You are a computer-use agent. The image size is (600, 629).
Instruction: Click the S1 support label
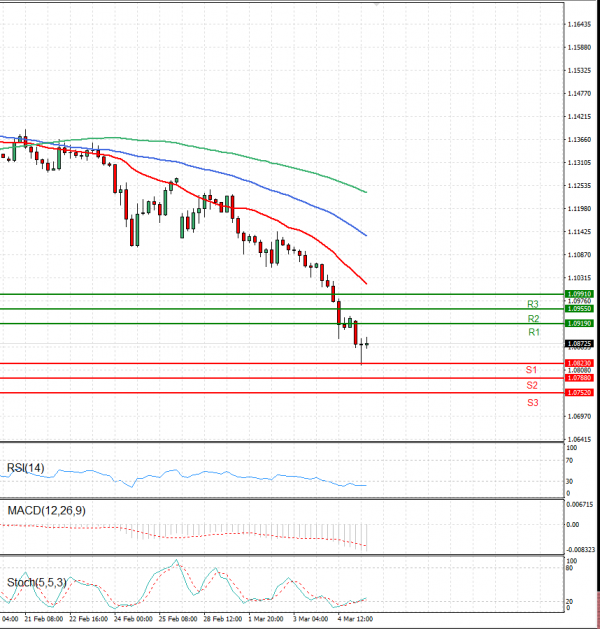(531, 370)
